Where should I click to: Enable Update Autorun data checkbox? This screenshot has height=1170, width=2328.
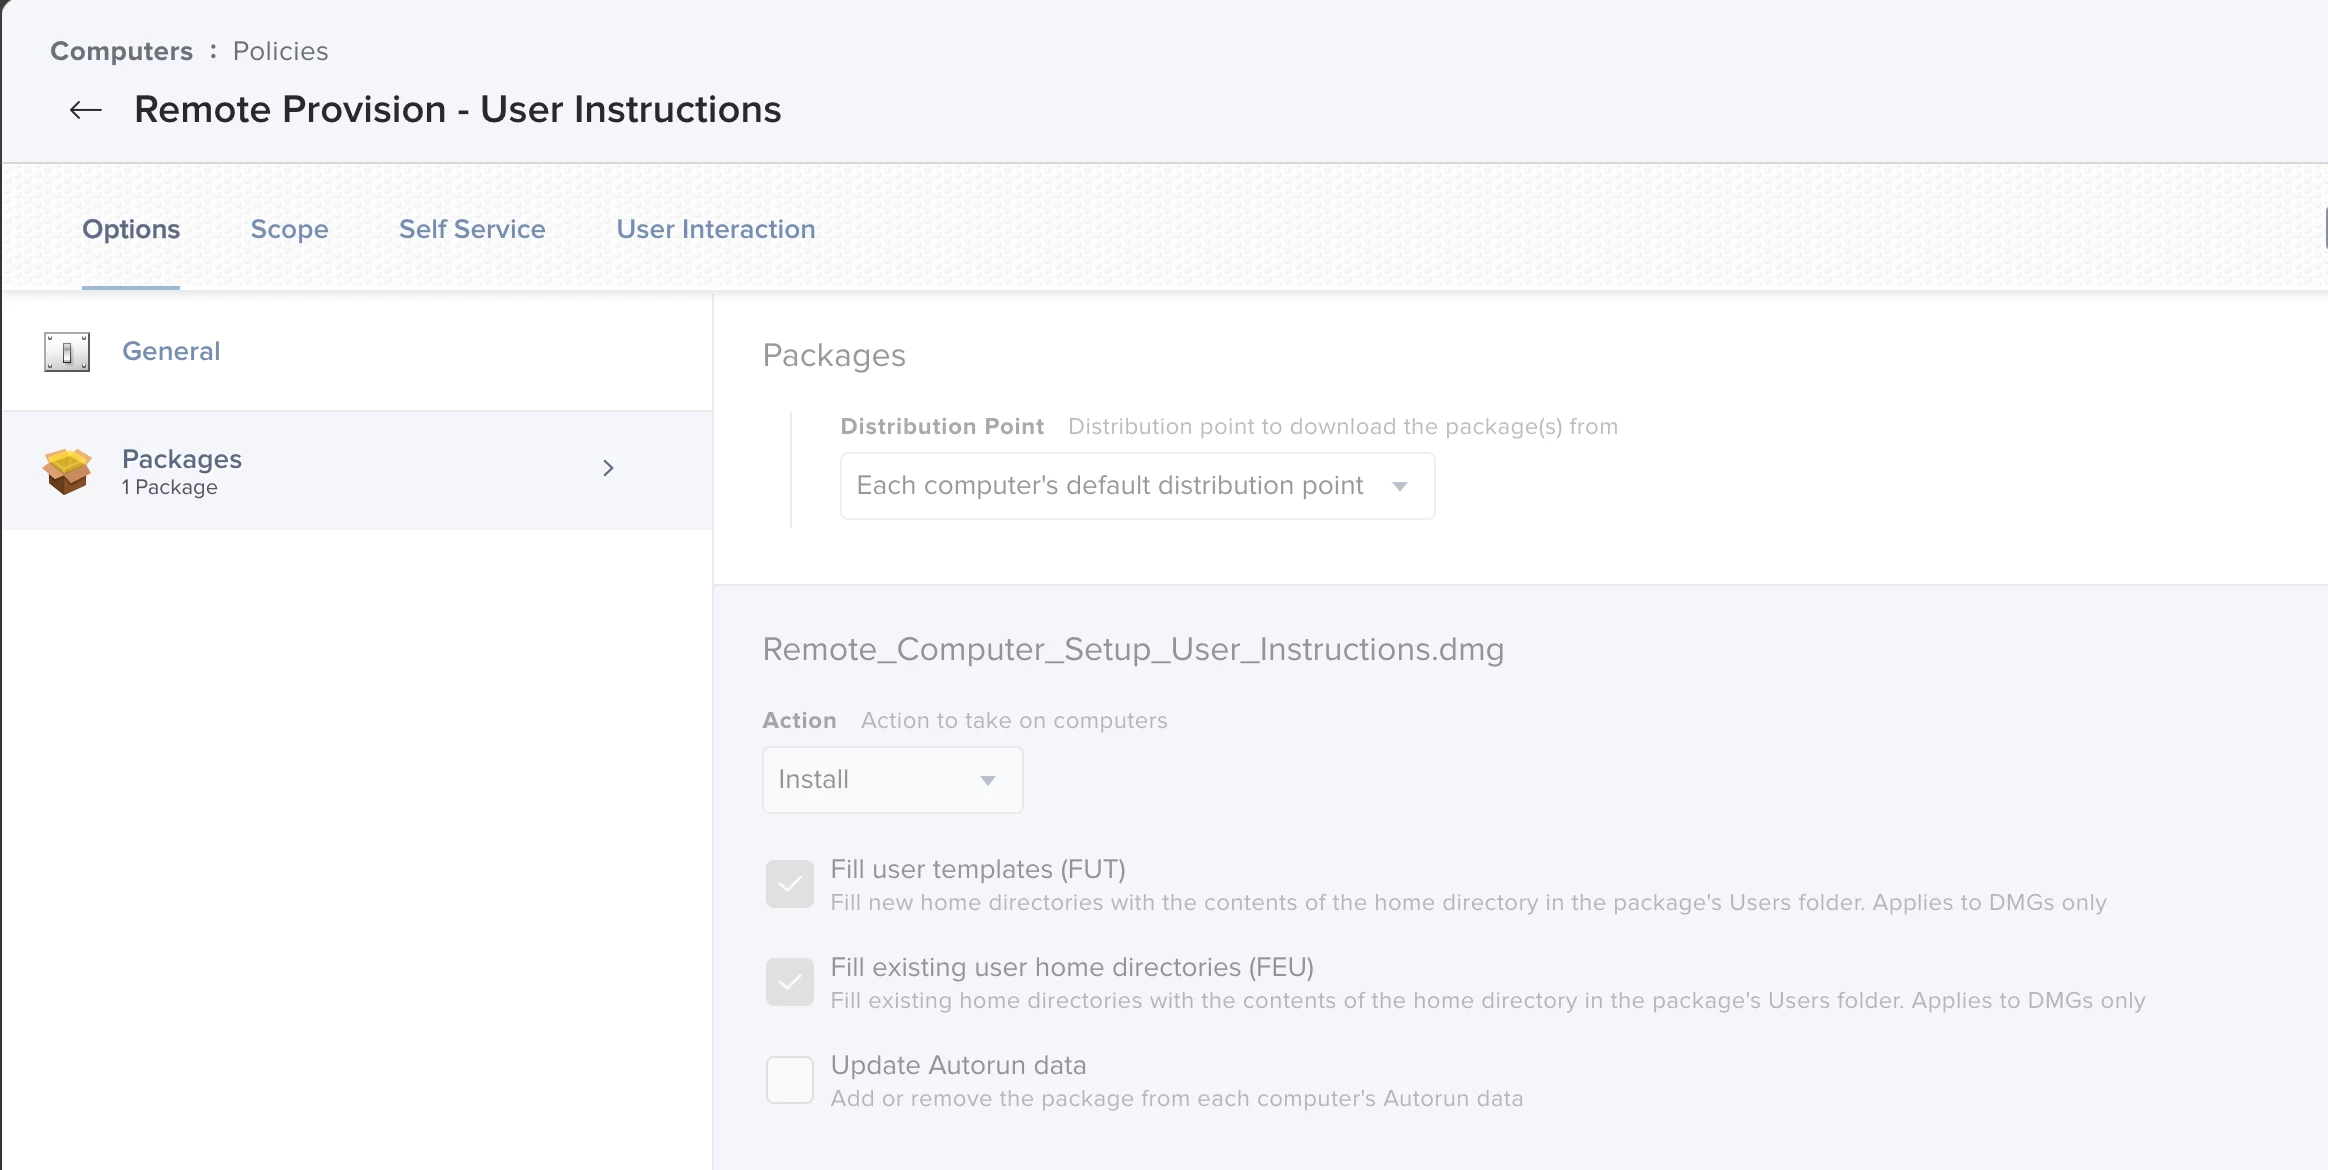[x=789, y=1080]
